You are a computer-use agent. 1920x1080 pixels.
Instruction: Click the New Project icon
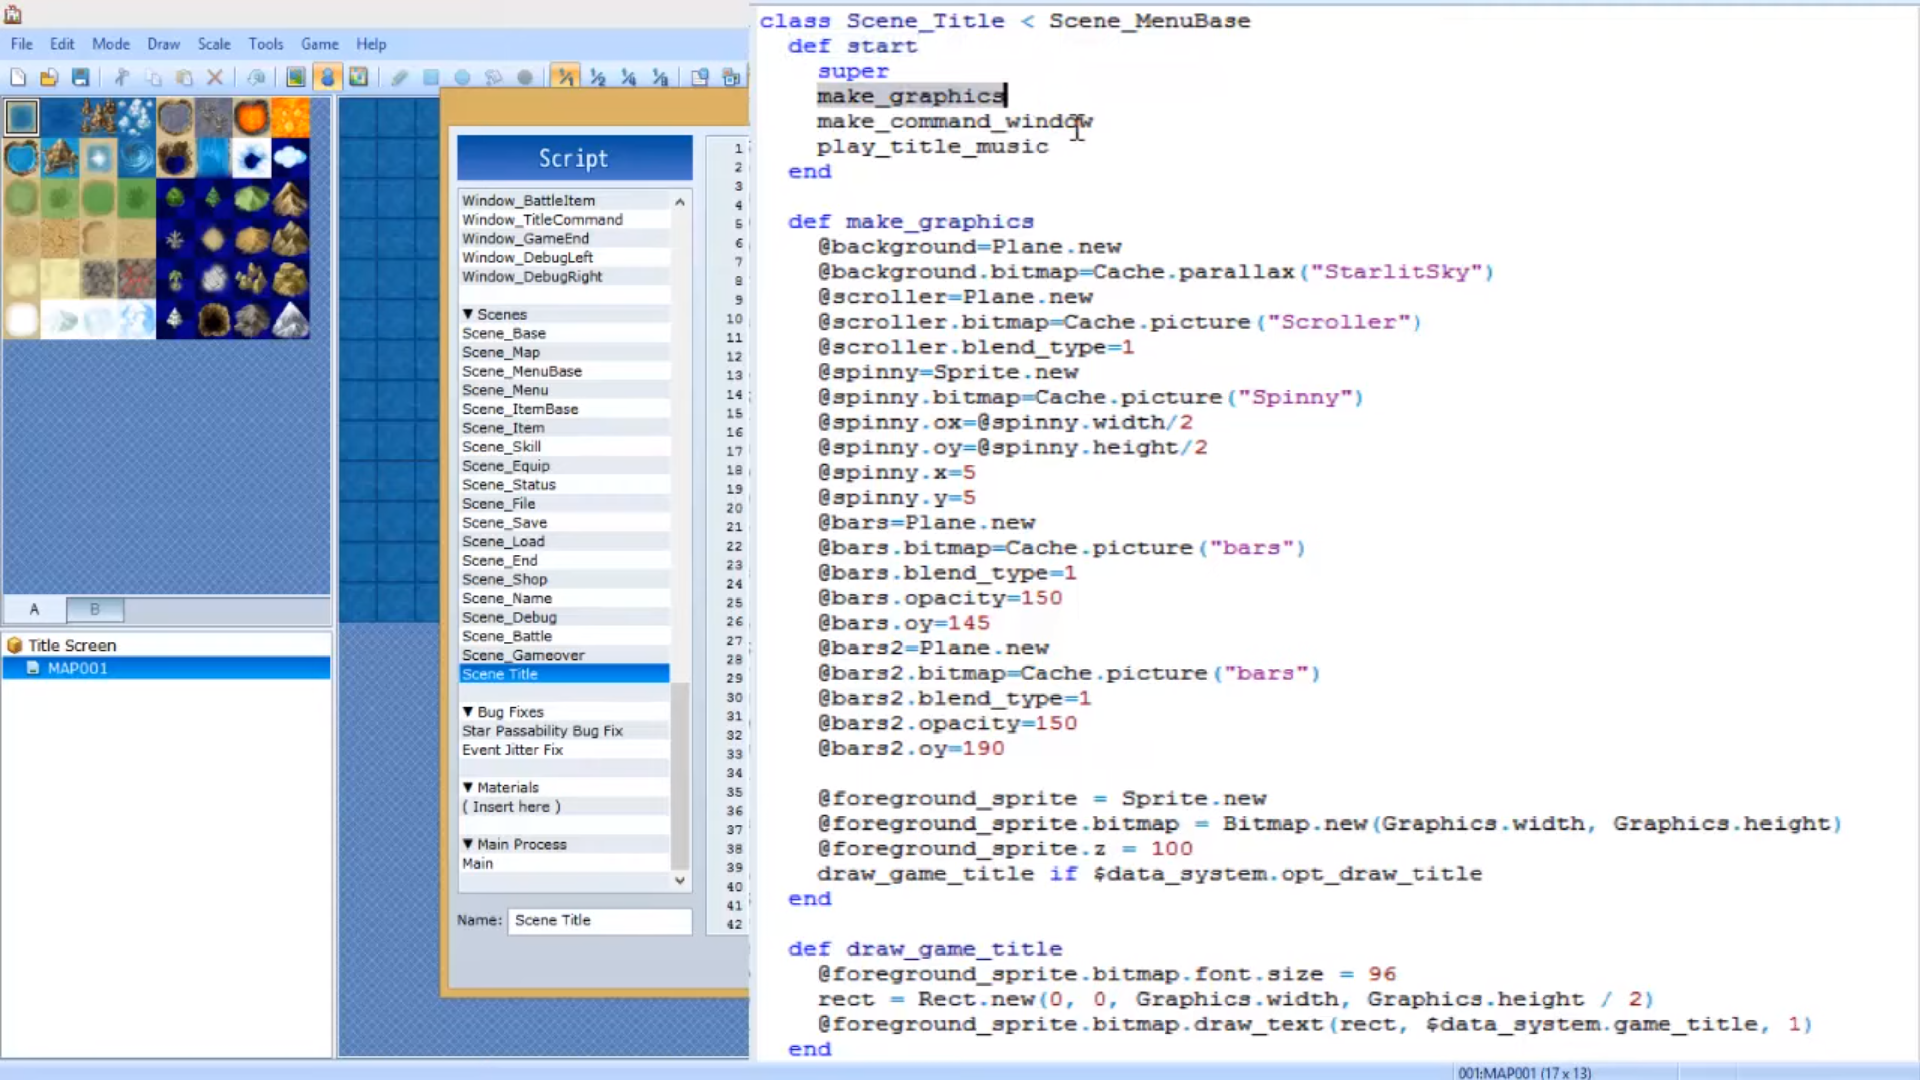18,77
